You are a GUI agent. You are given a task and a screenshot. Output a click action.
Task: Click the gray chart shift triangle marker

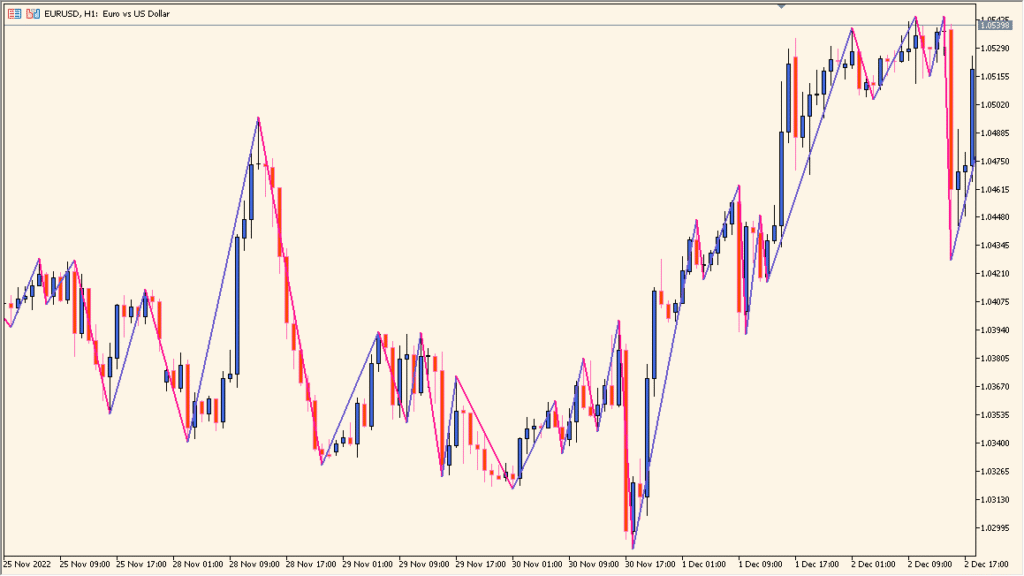781,6
